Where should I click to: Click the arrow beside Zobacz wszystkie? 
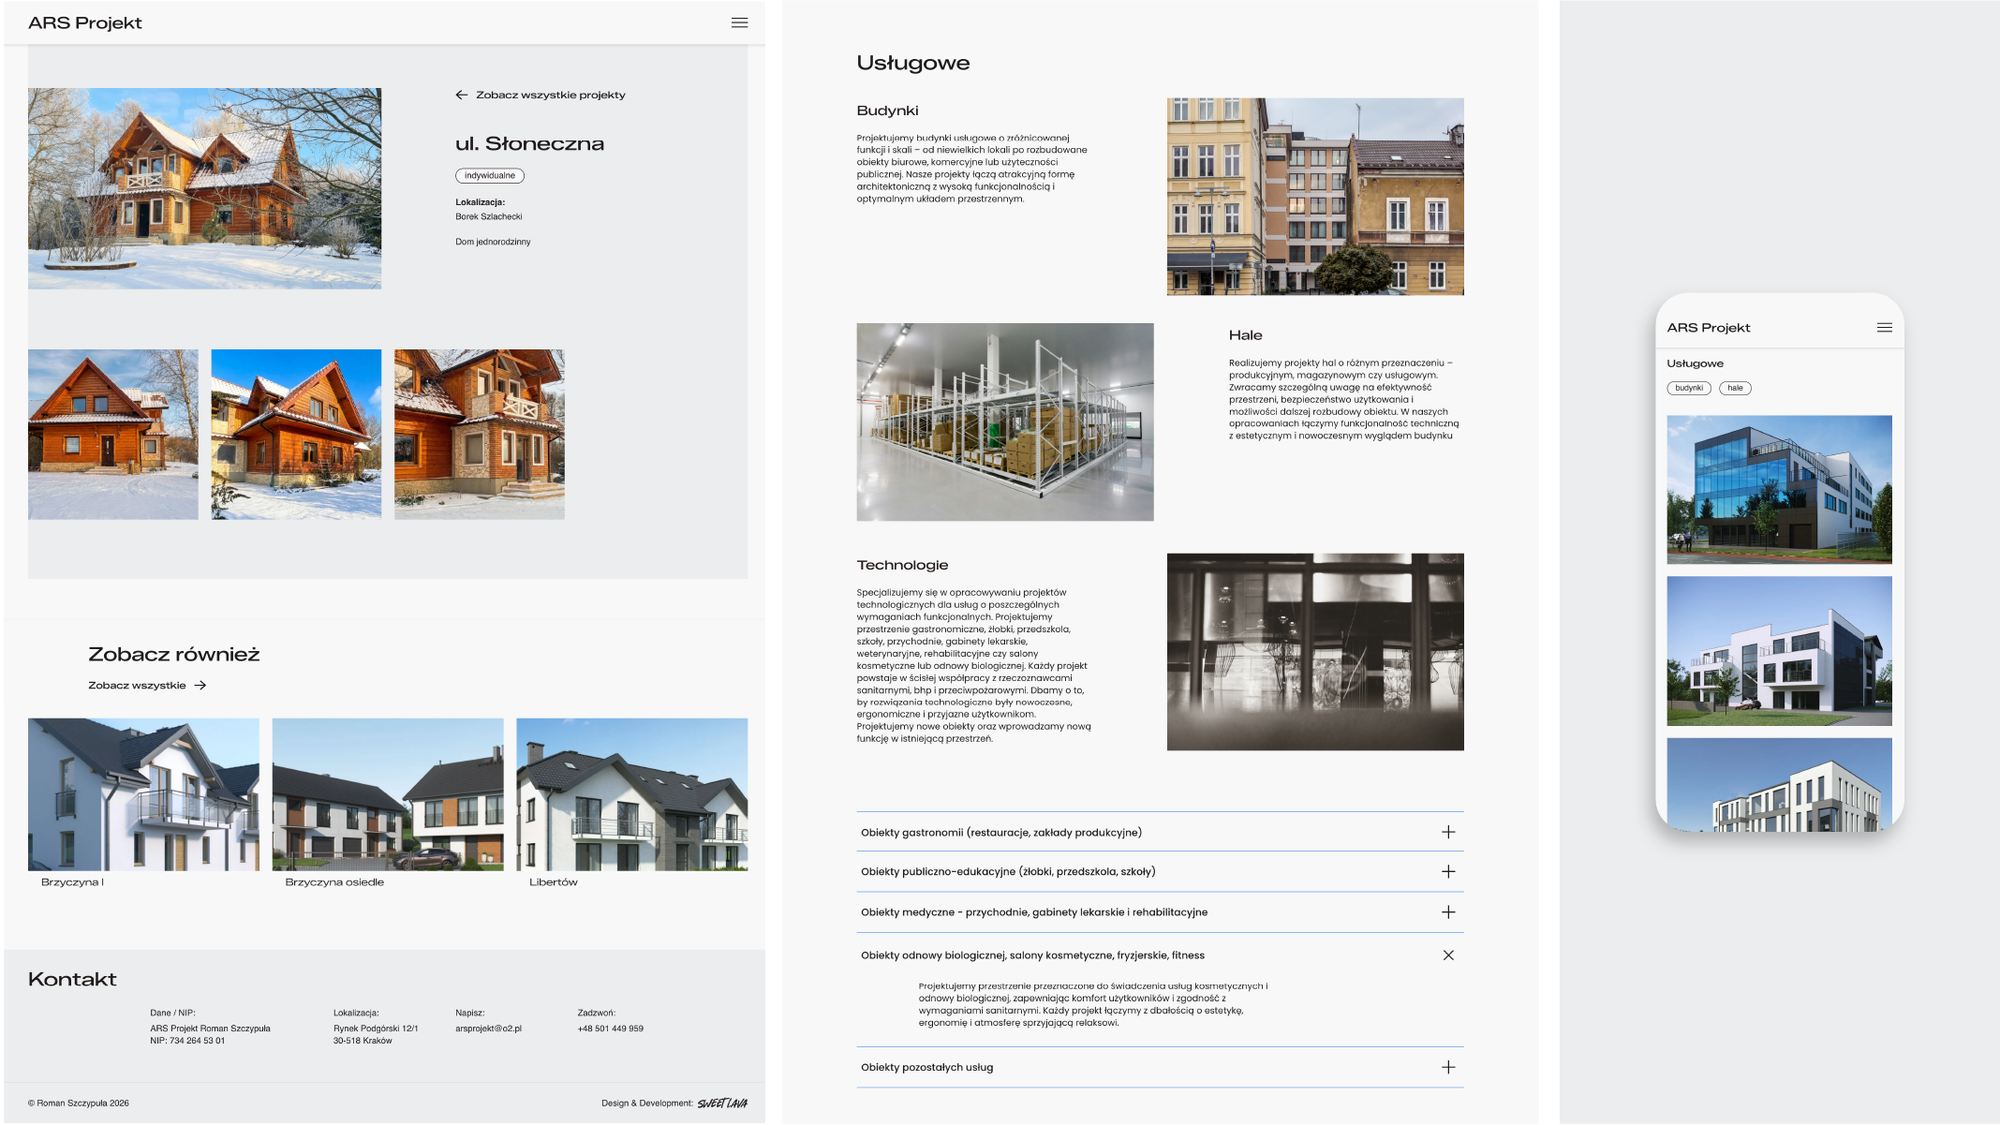(x=200, y=686)
